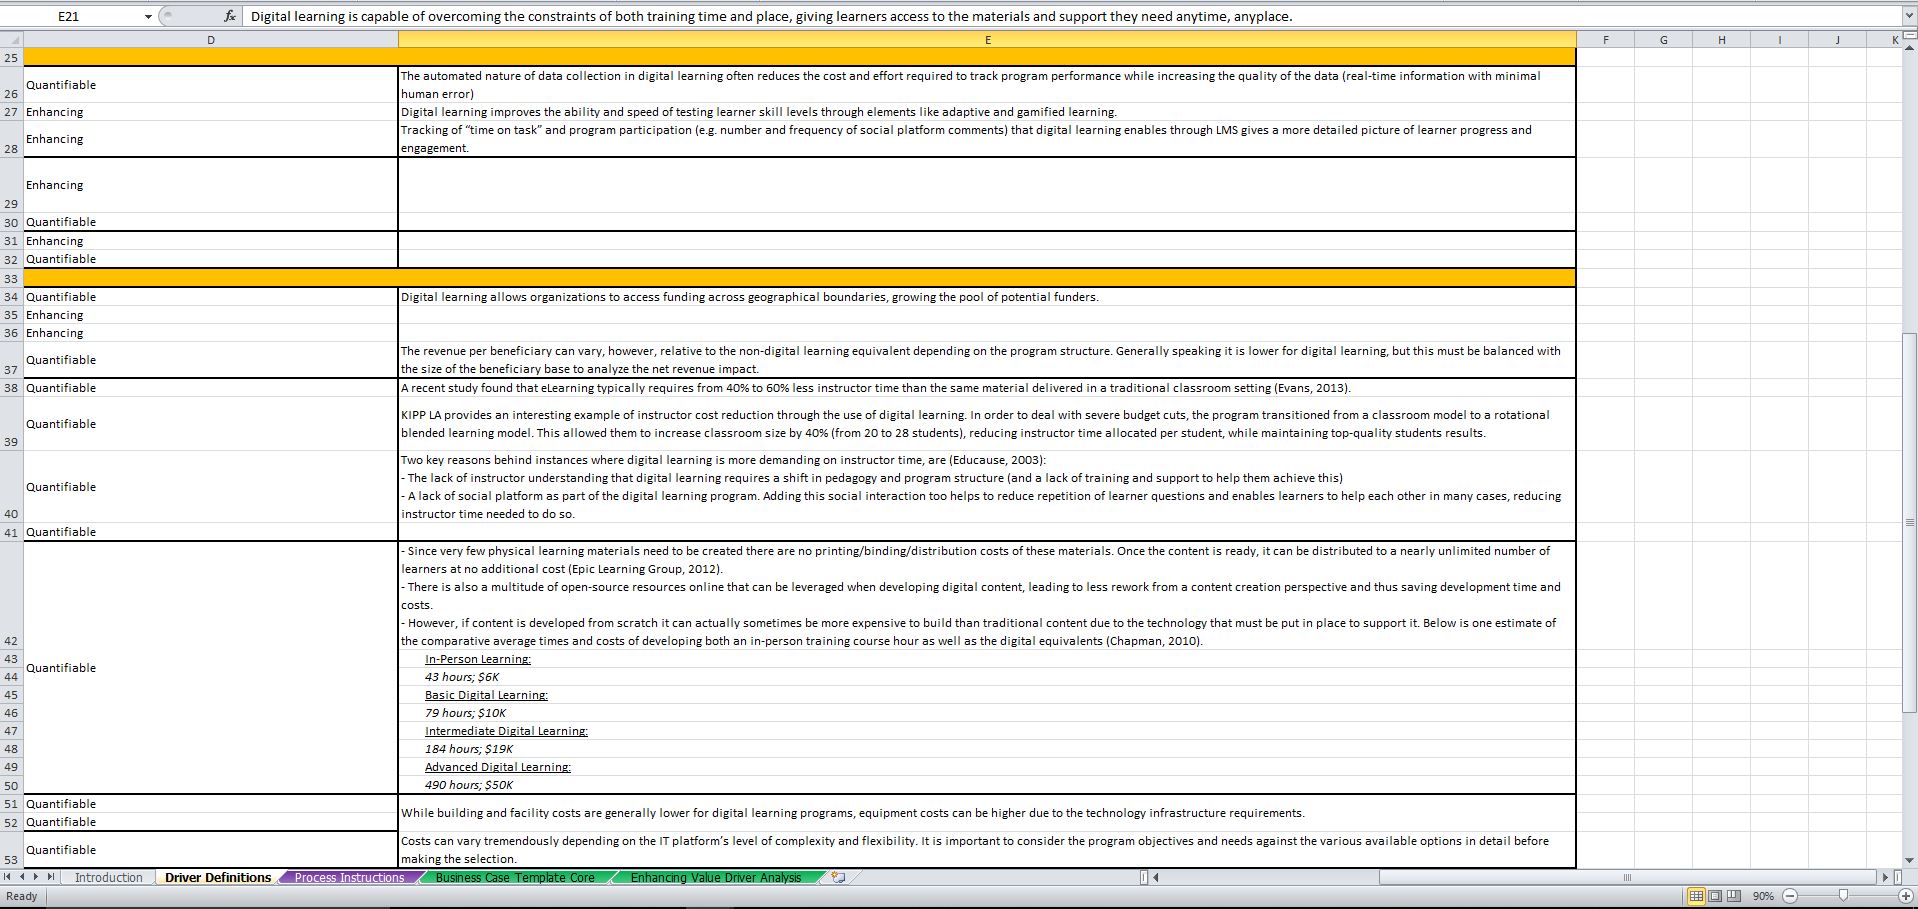This screenshot has height=909, width=1918.
Task: Click cell about 'time on task' tracking
Action: point(987,139)
